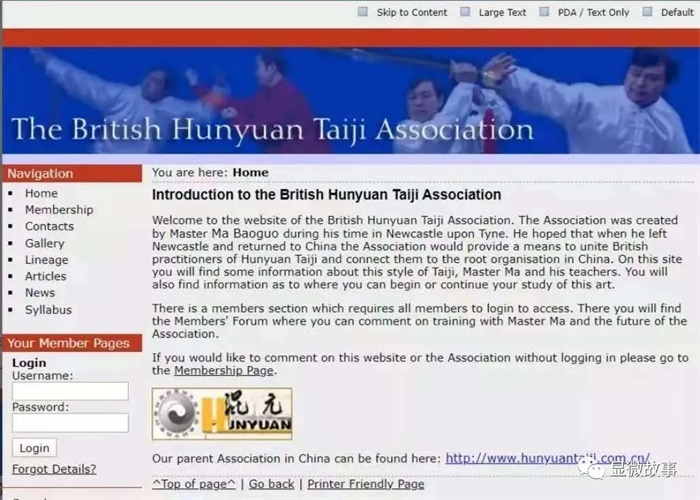View the Lineage page
Screen dimensions: 700x500
(46, 260)
